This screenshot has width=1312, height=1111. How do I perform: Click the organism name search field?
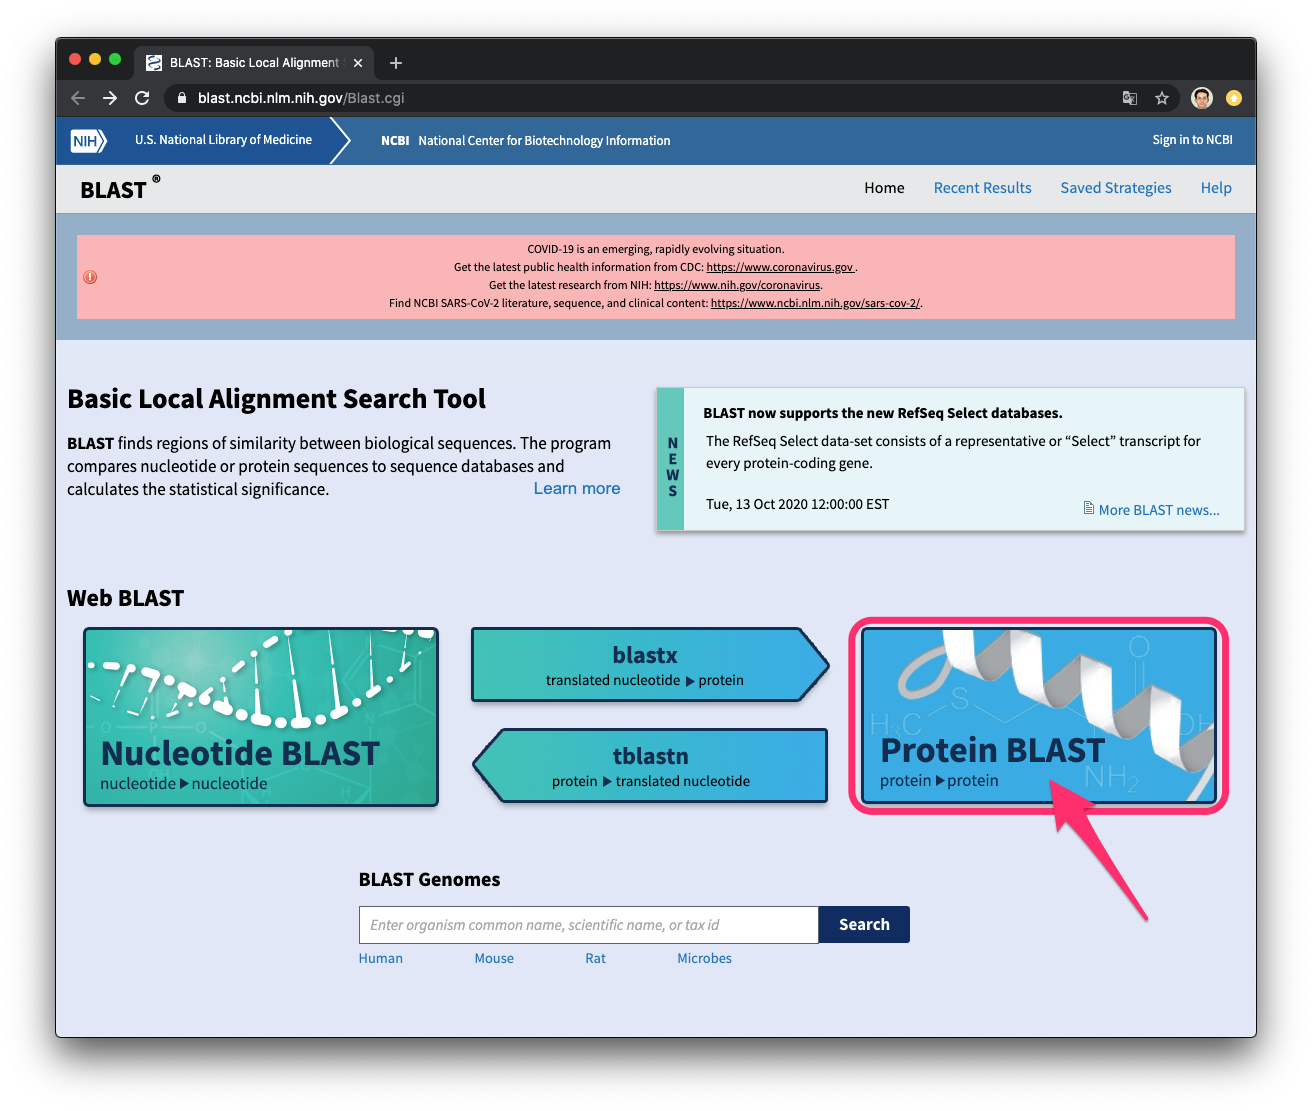pyautogui.click(x=588, y=925)
